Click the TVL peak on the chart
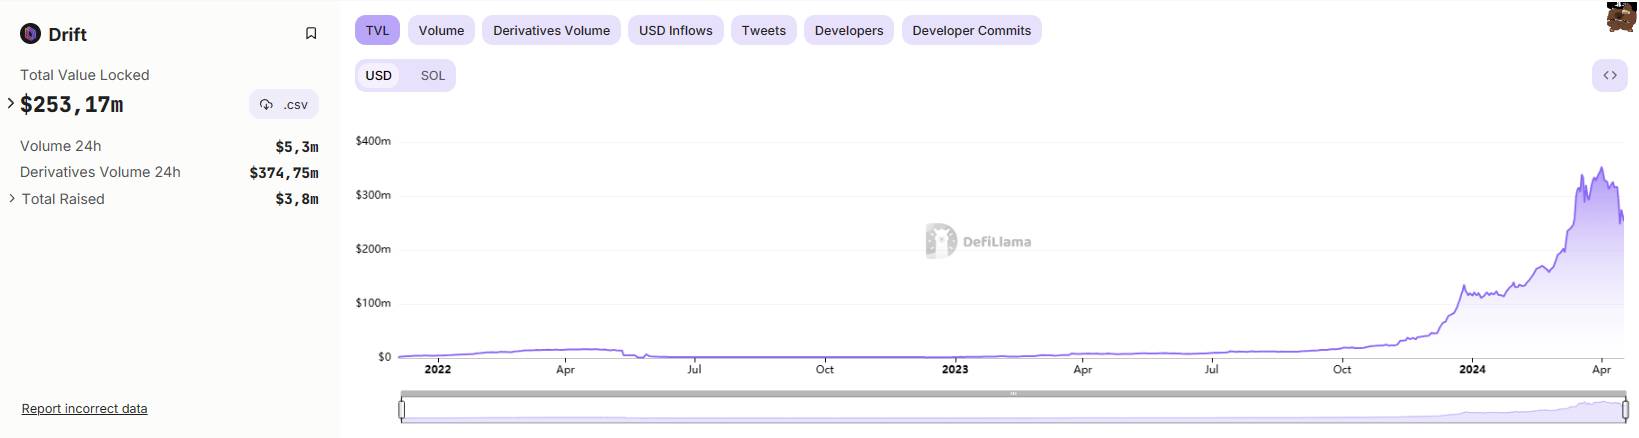Viewport: 1639px width, 438px height. coord(1602,168)
